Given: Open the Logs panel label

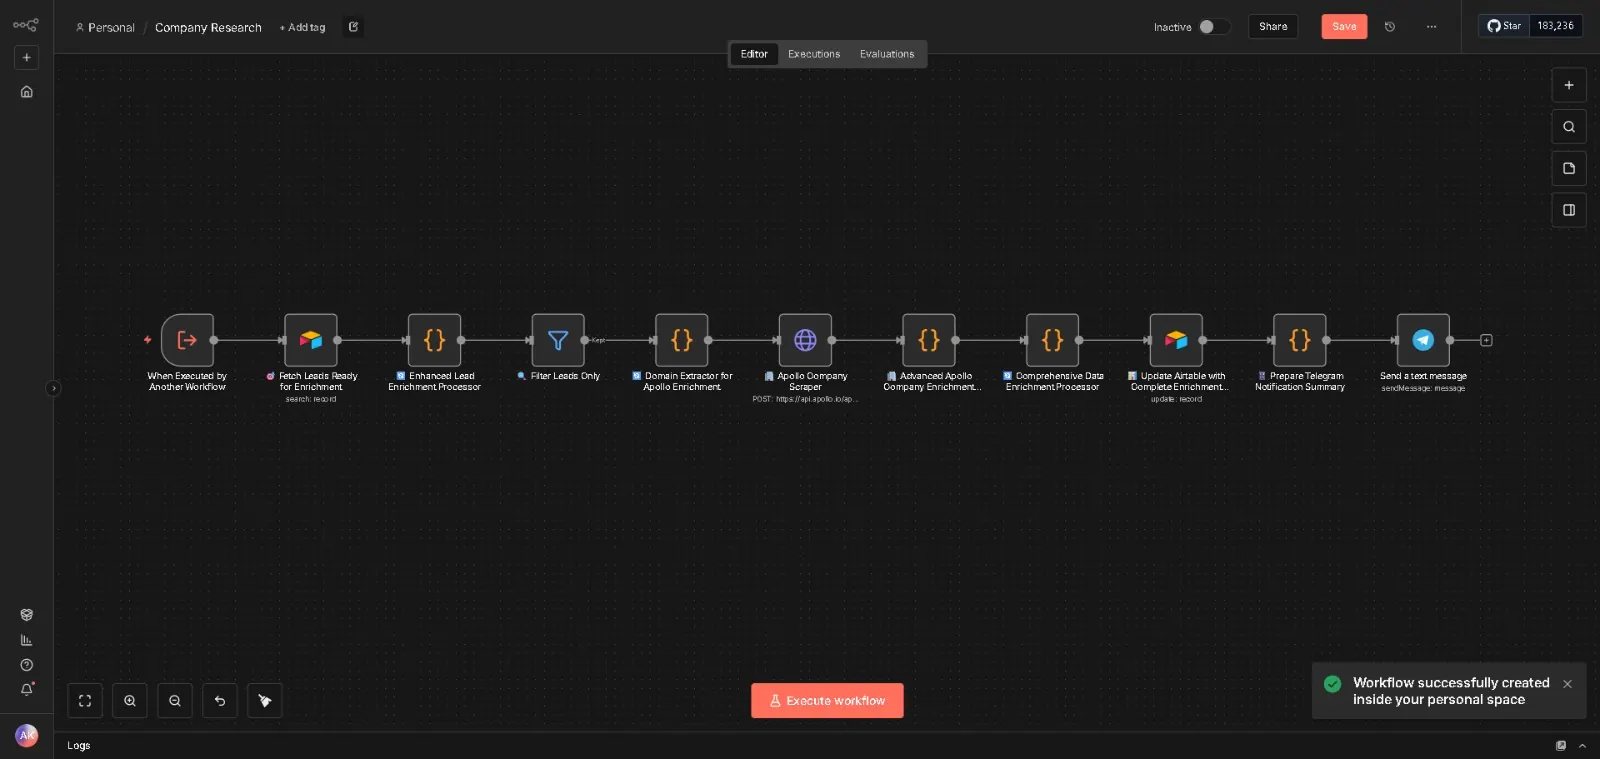Looking at the screenshot, I should 79,745.
